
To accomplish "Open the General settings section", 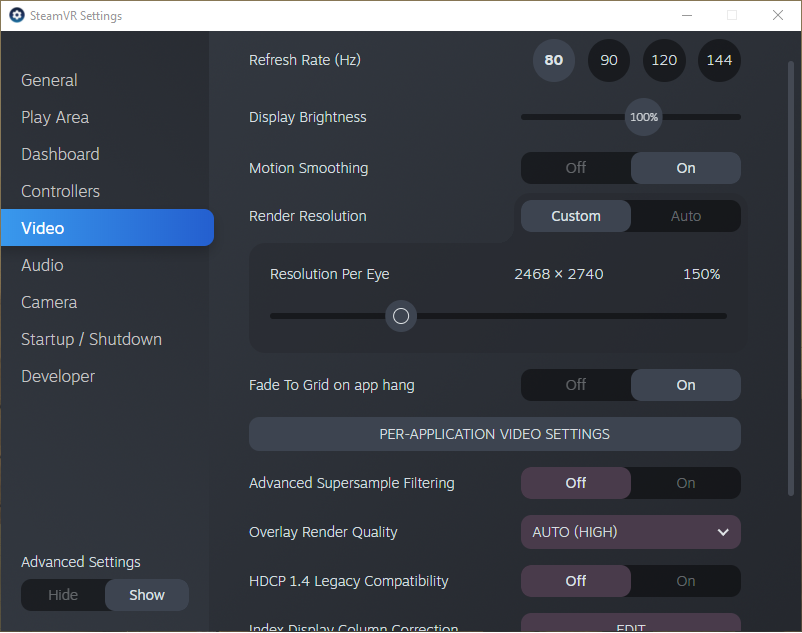I will tap(49, 80).
